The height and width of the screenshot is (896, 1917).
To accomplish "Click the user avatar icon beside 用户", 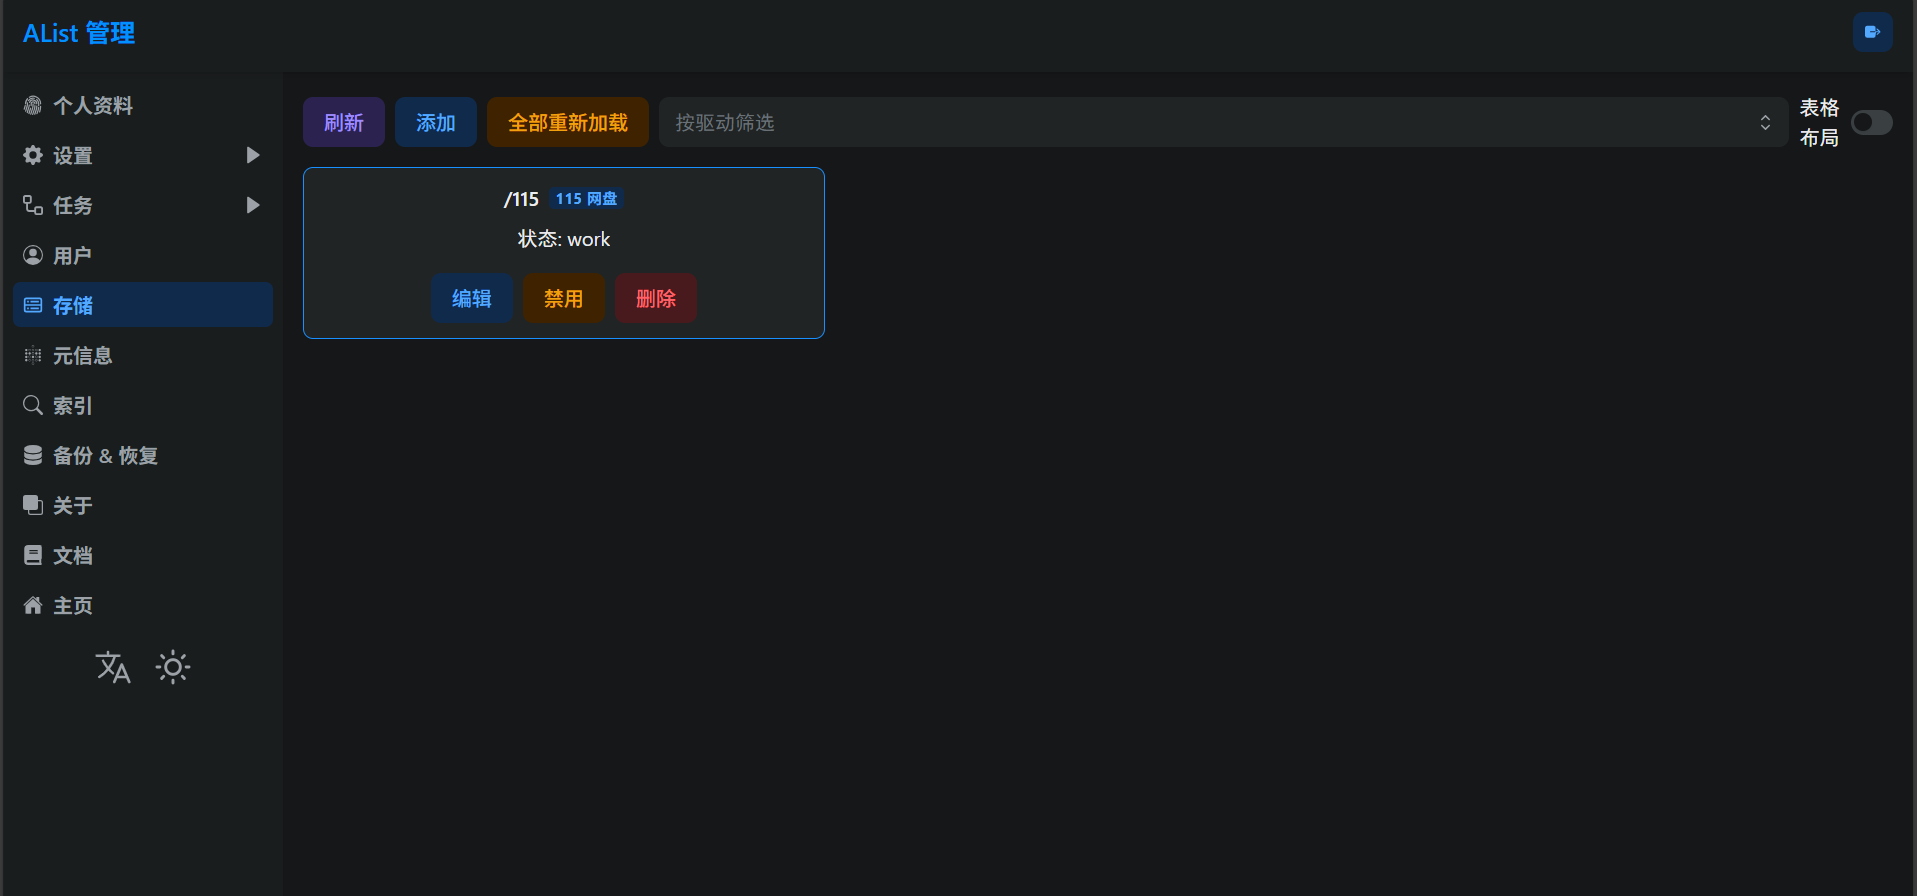I will click(x=33, y=255).
